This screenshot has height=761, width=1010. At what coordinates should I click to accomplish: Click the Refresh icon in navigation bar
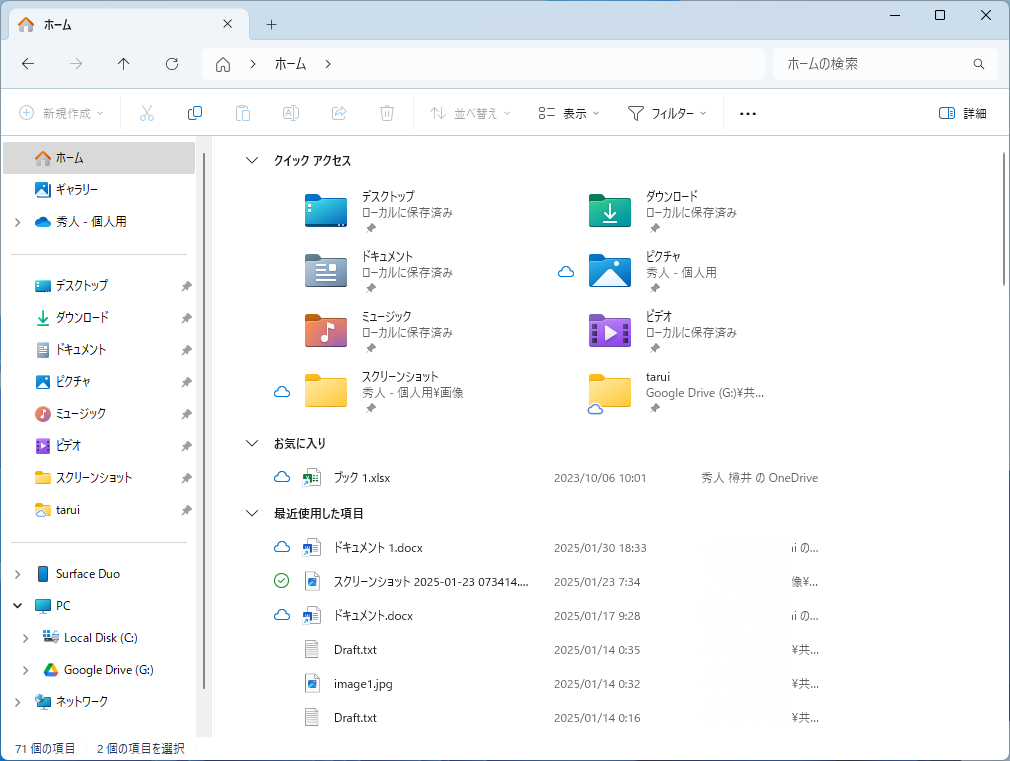tap(172, 64)
